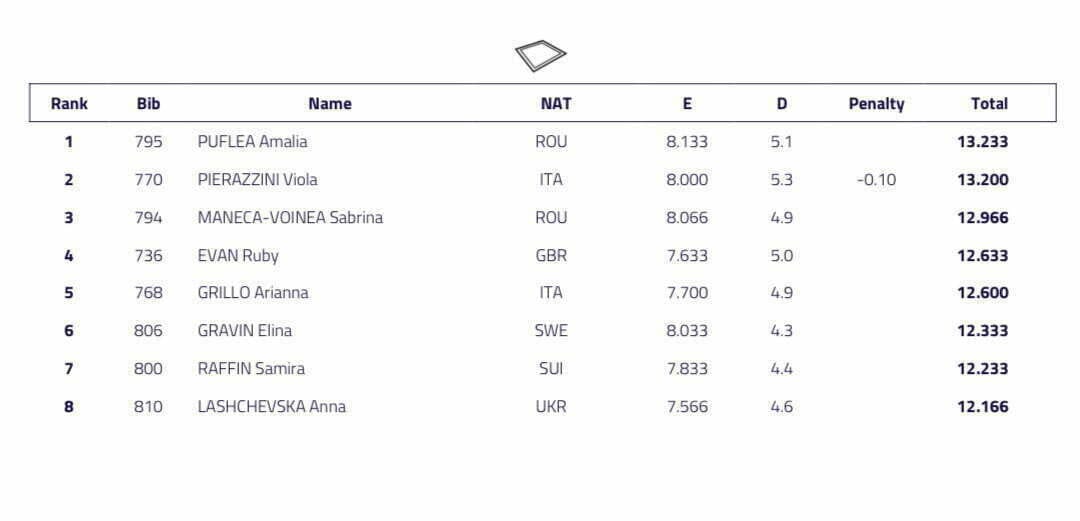The width and height of the screenshot is (1080, 521).
Task: Click the Rank column header
Action: (x=69, y=103)
